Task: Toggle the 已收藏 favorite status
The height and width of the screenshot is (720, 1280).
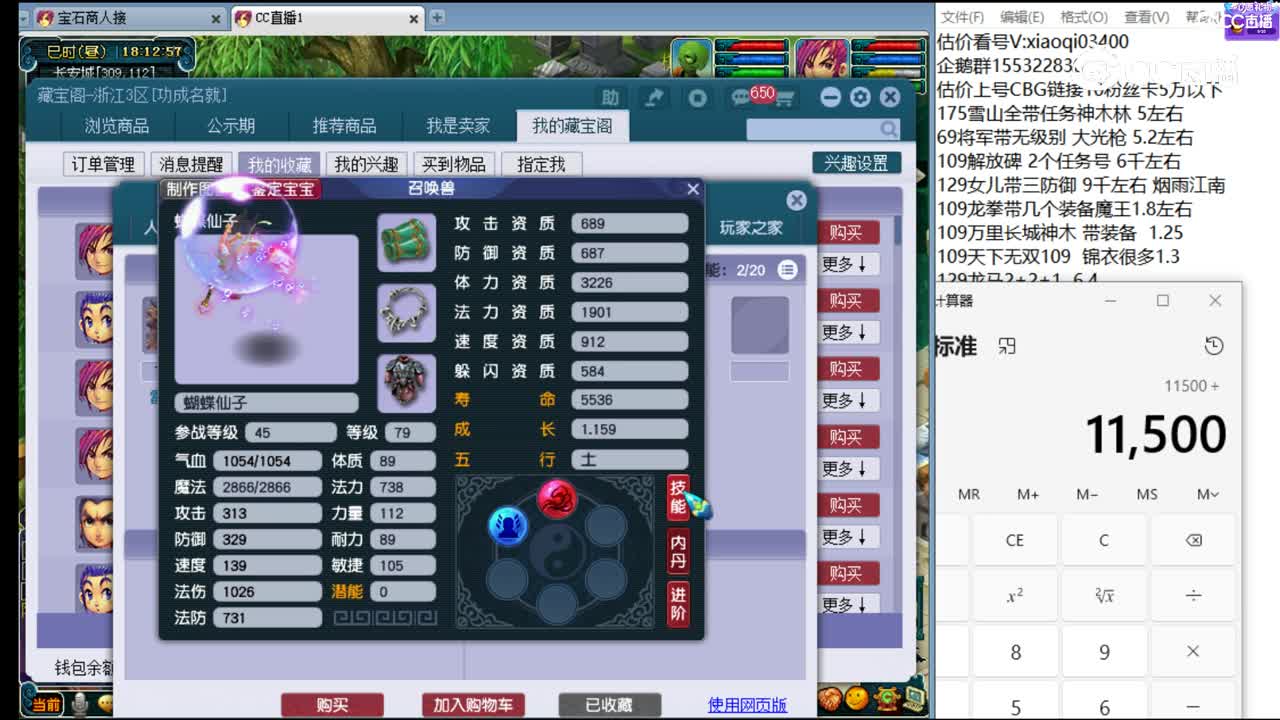Action: (x=608, y=704)
